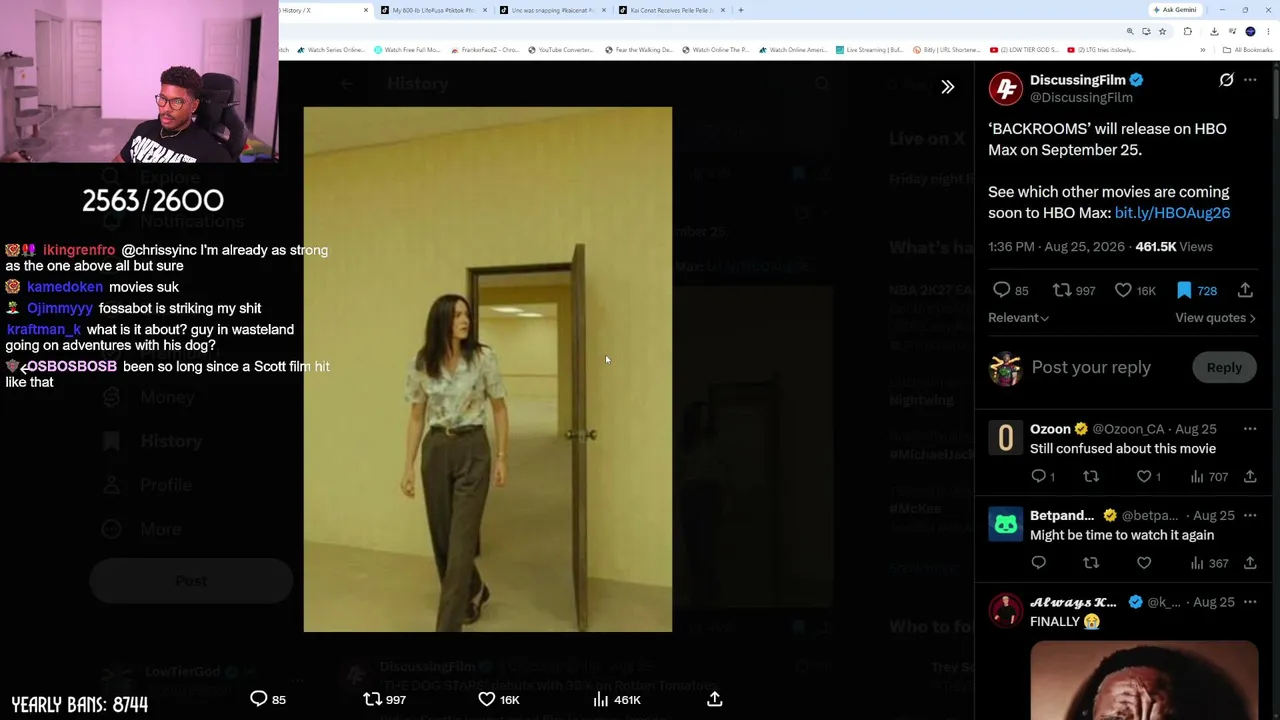Open the more options menu on the DiscussingFilm post
The height and width of the screenshot is (720, 1280).
[x=1250, y=80]
